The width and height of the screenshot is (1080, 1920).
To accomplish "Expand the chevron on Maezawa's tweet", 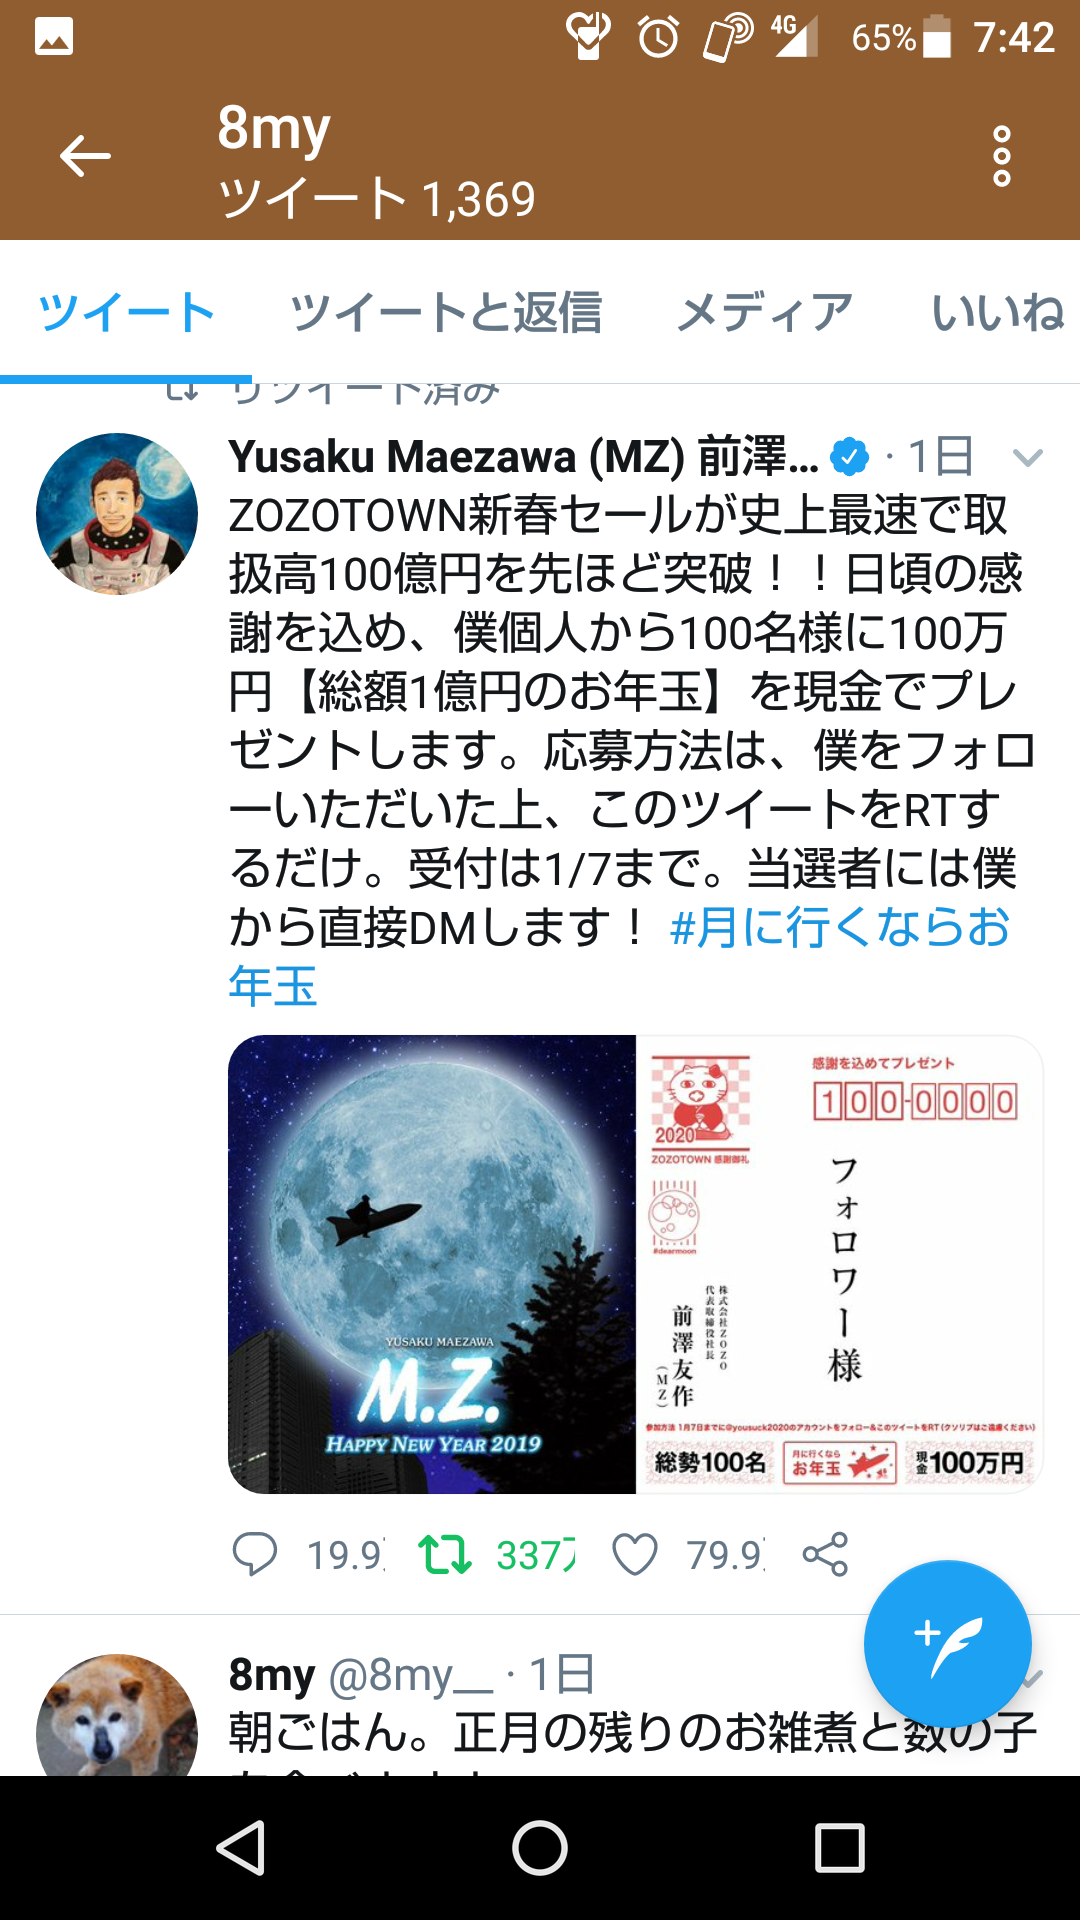I will click(x=1027, y=458).
